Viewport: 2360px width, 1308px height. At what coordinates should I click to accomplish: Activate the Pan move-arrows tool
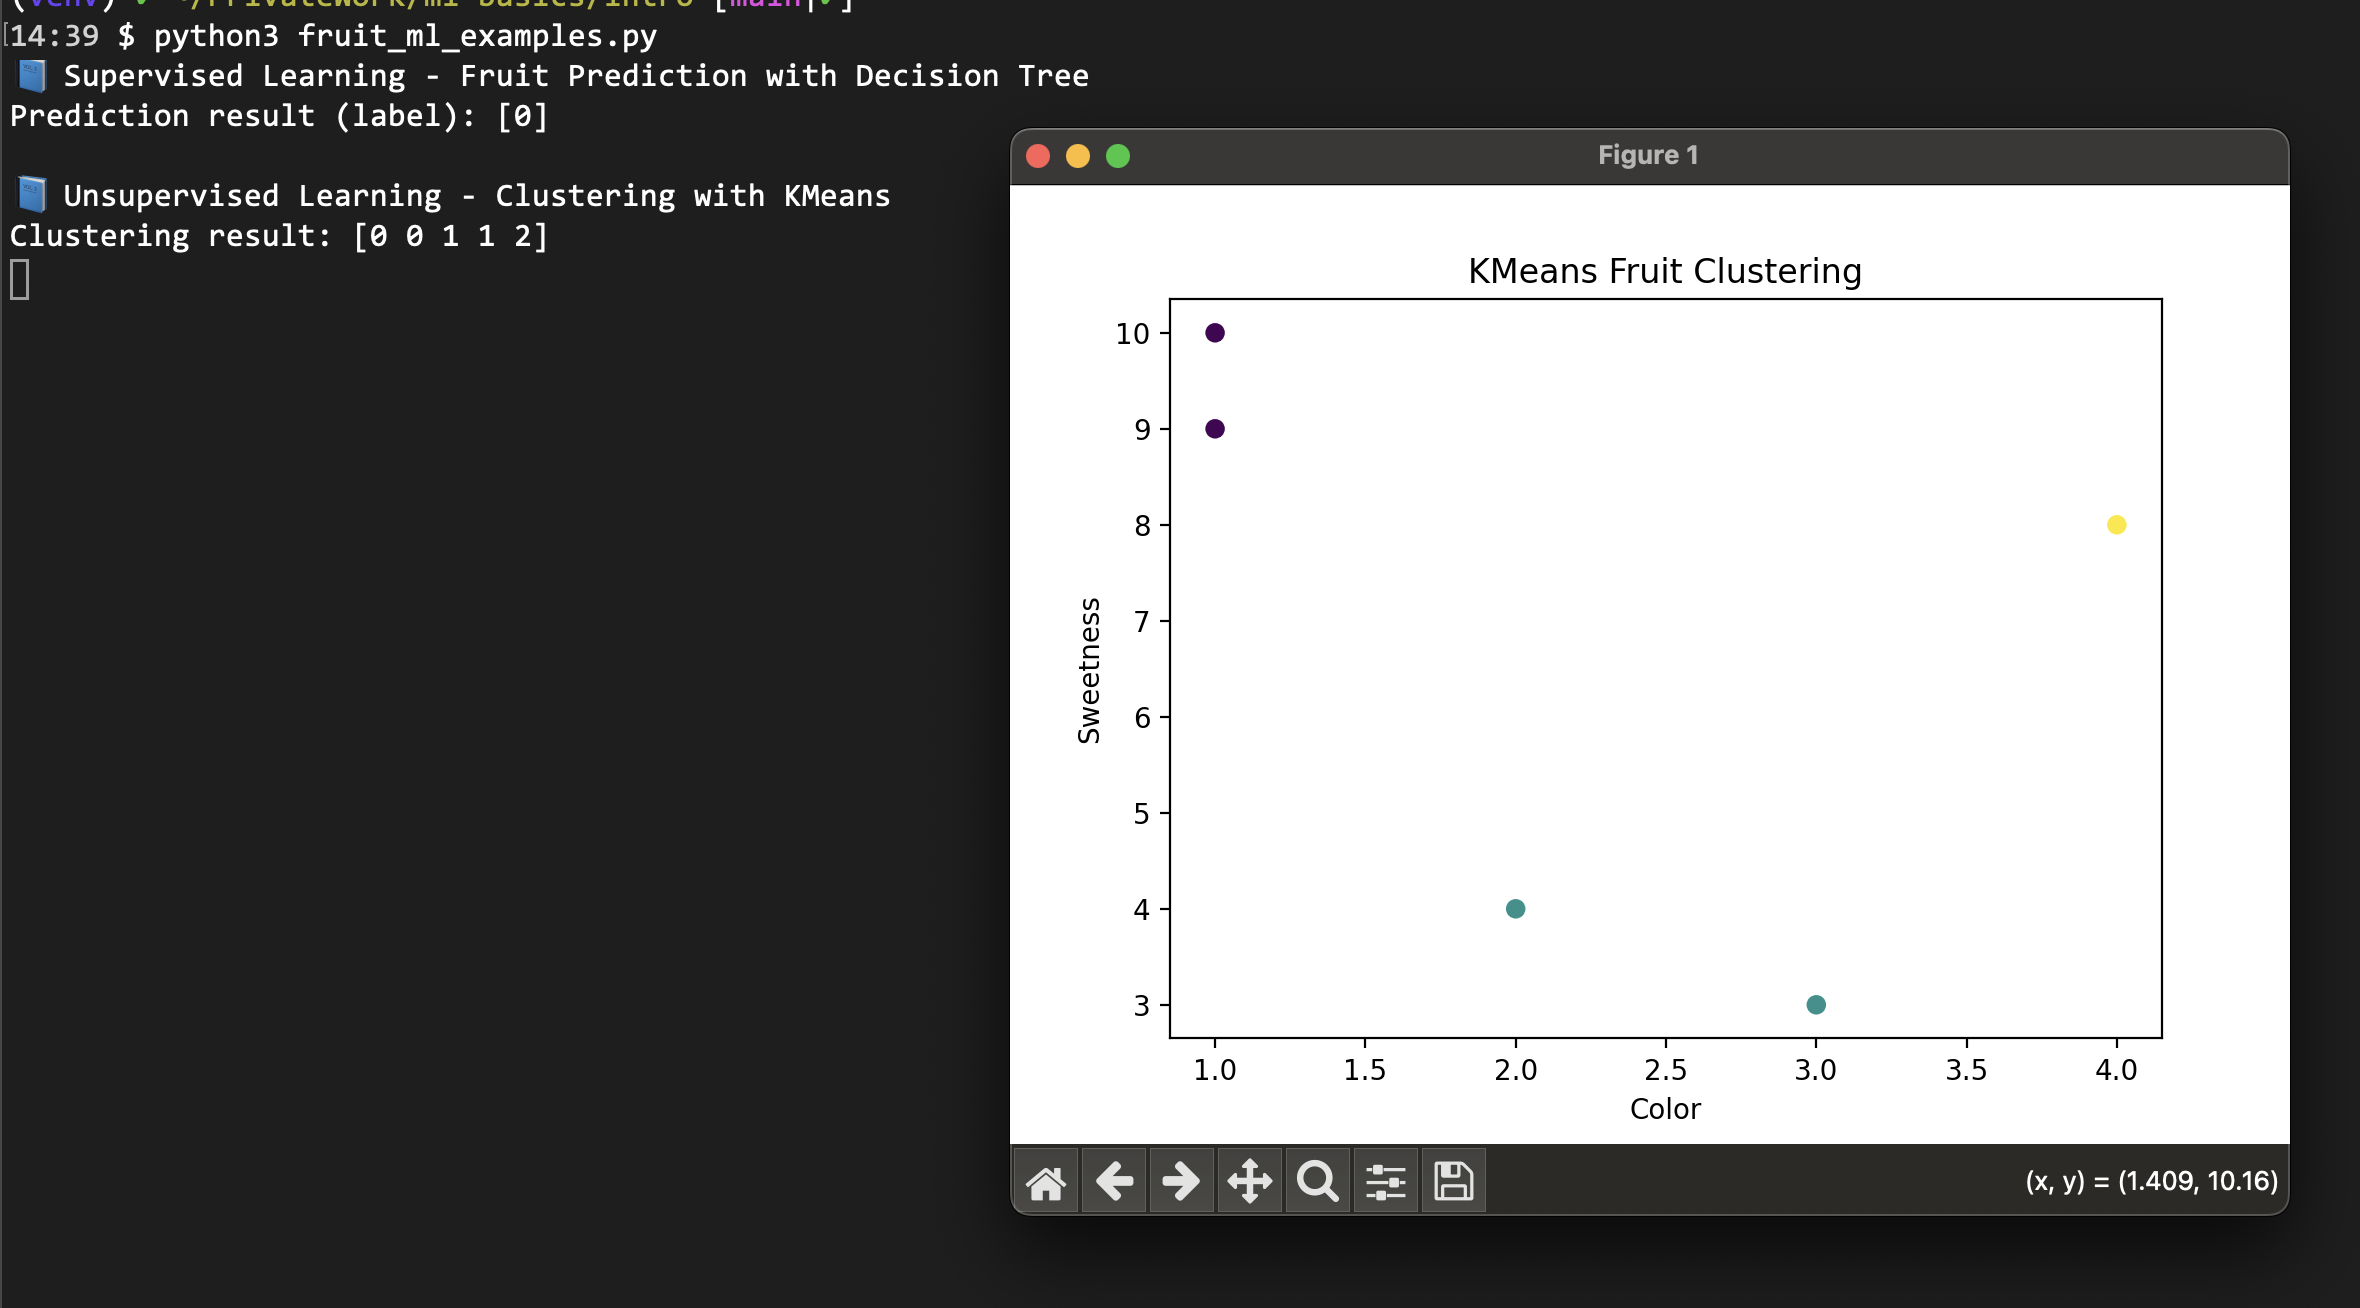coord(1249,1182)
